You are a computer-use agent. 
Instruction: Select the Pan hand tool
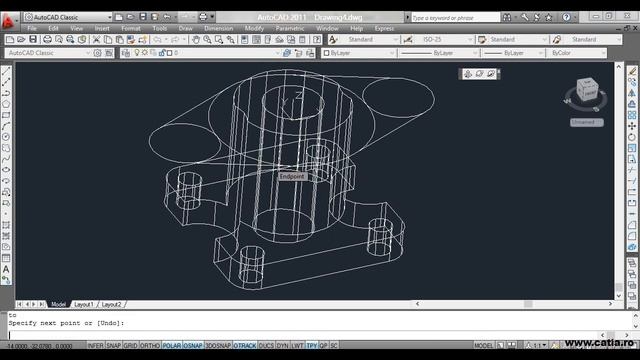click(x=196, y=40)
